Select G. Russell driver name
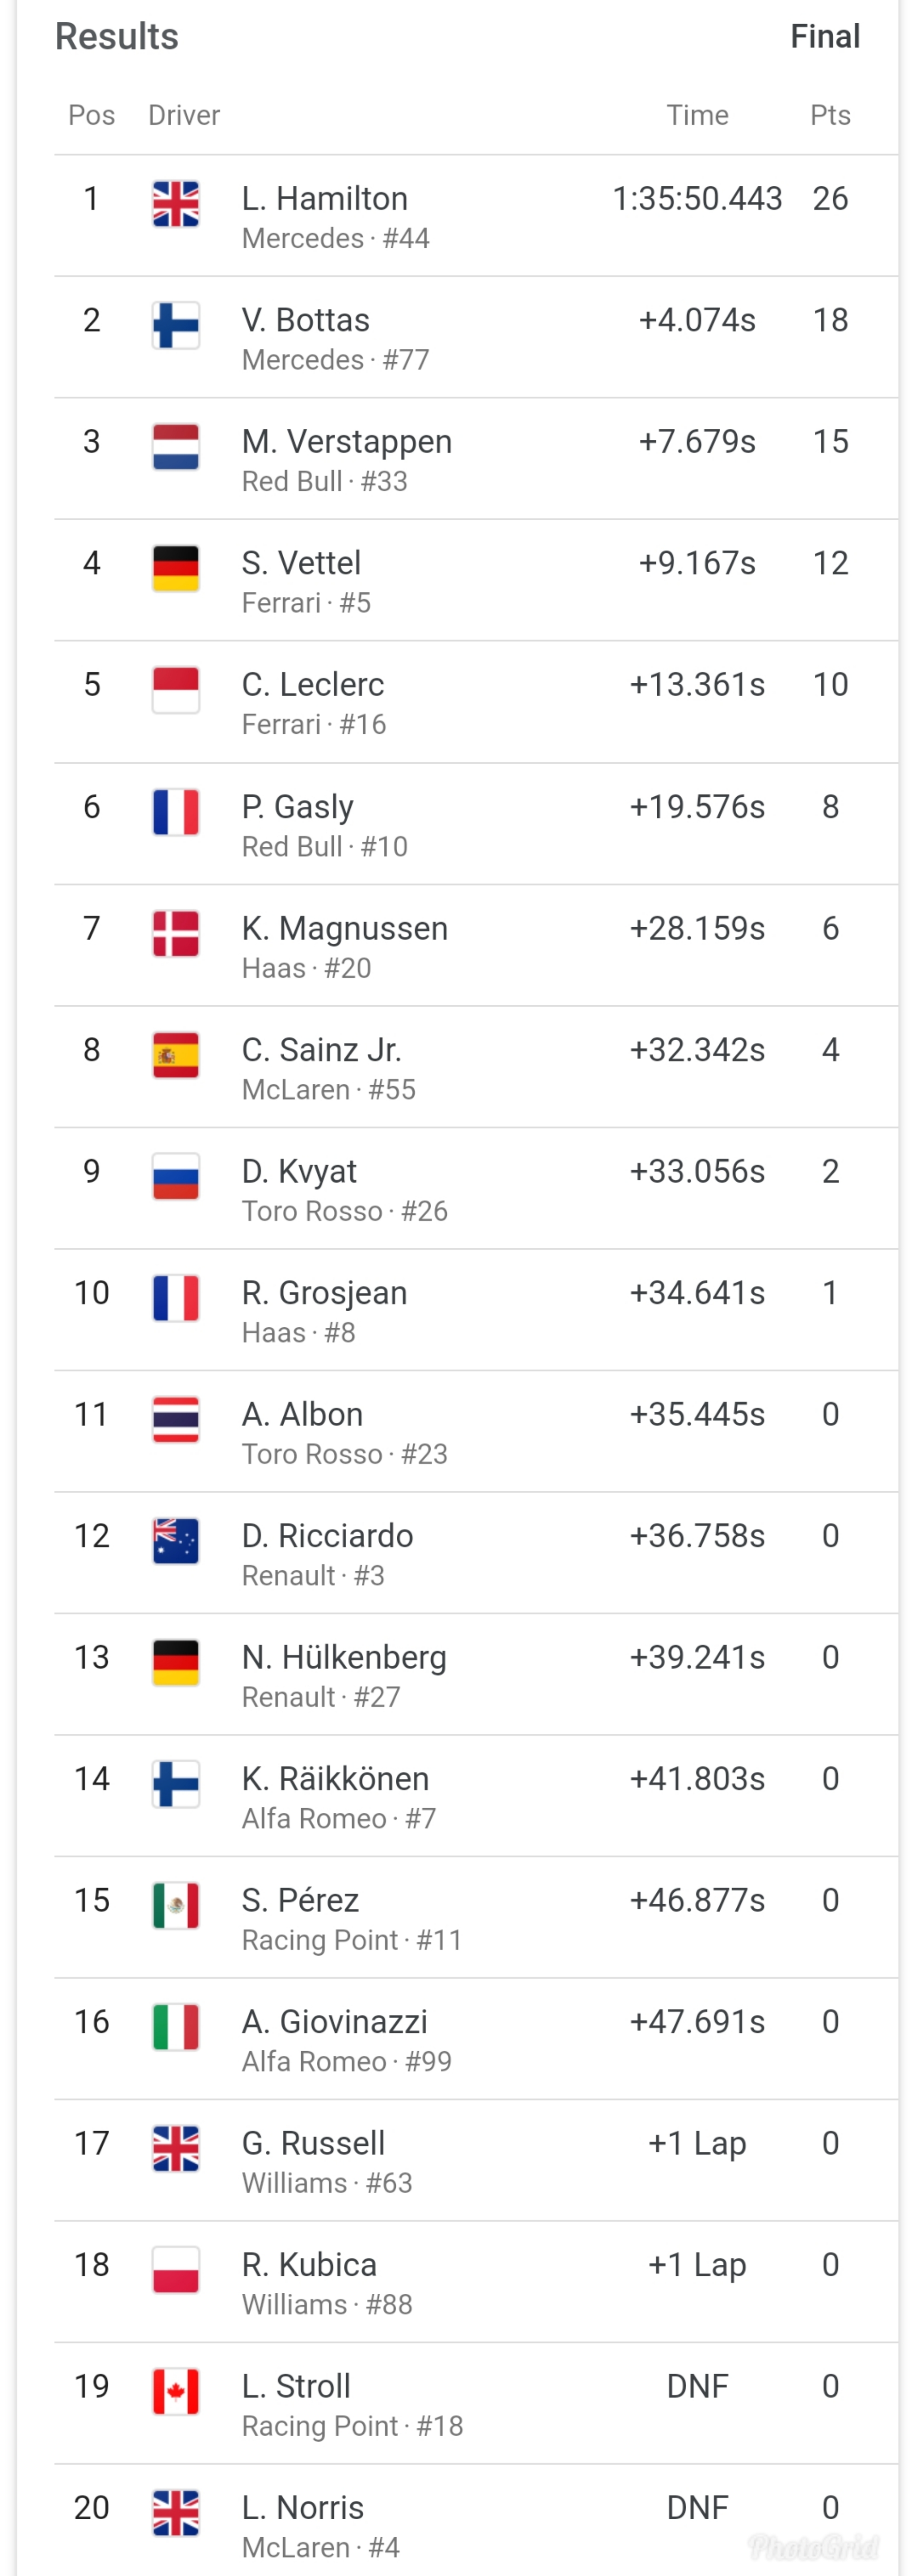The image size is (915, 2576). pyautogui.click(x=313, y=2143)
